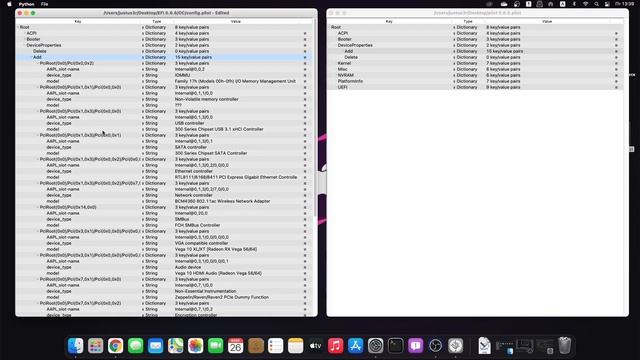
Task: Open type selector for right window UEFI row
Action: (x=454, y=87)
